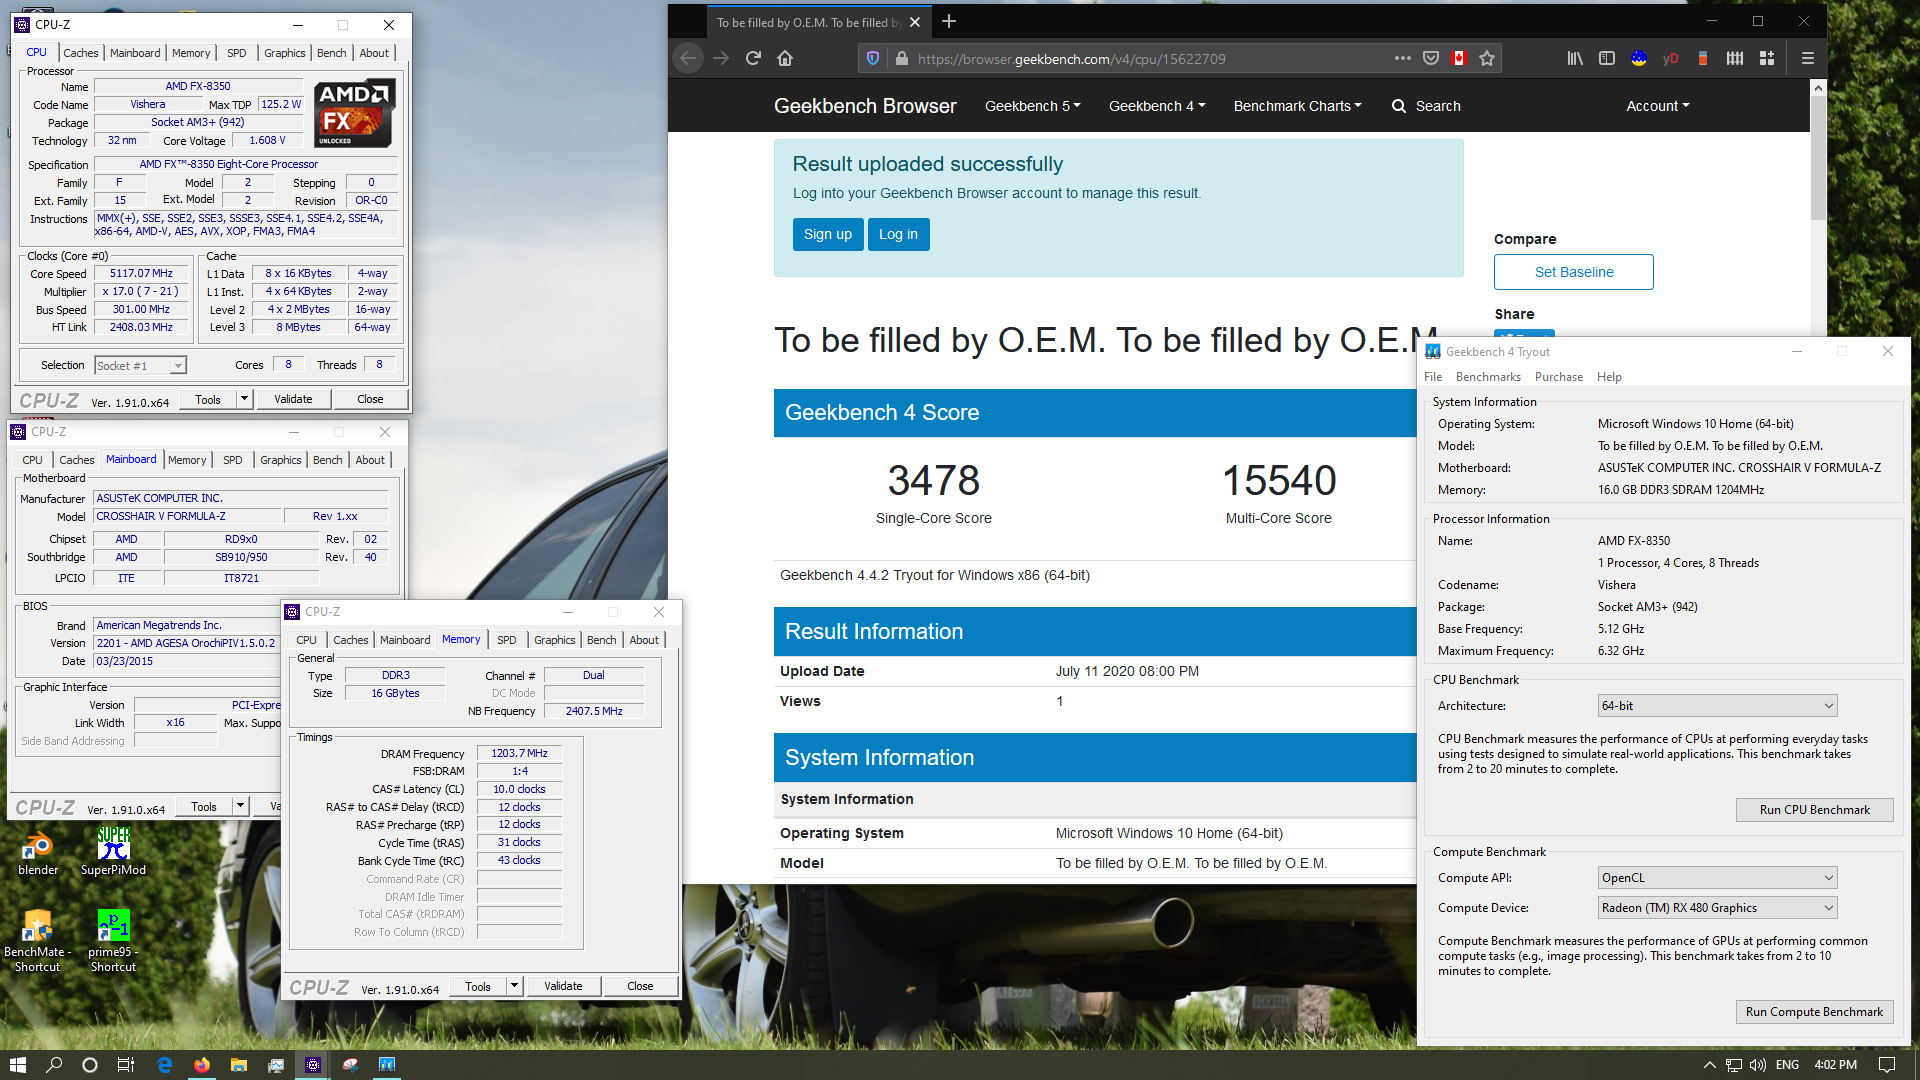Open a new Firefox tab
Viewport: 1920px width, 1080px height.
(x=949, y=21)
